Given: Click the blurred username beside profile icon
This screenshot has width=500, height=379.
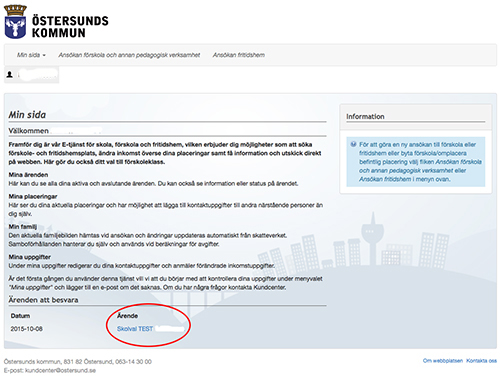Looking at the screenshot, I should click(38, 74).
